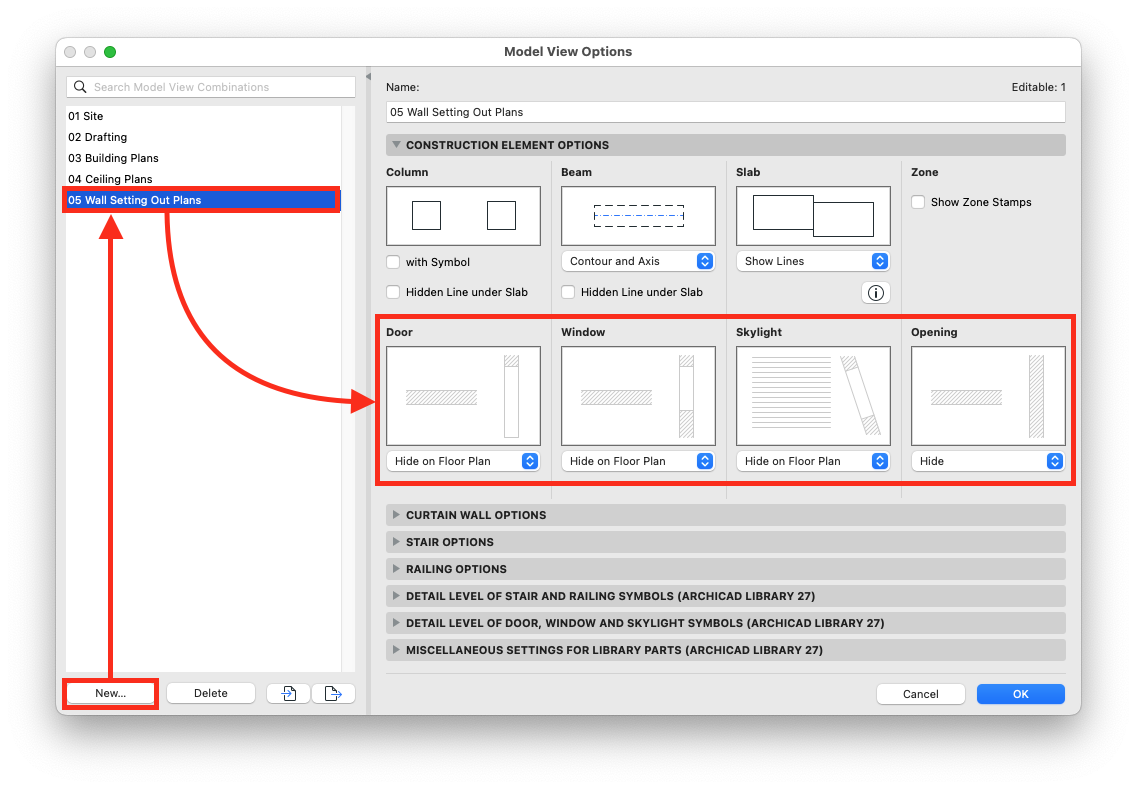Expand Miscellaneous Settings for Library Parts
Screen dimensions: 1137x789
(x=726, y=650)
